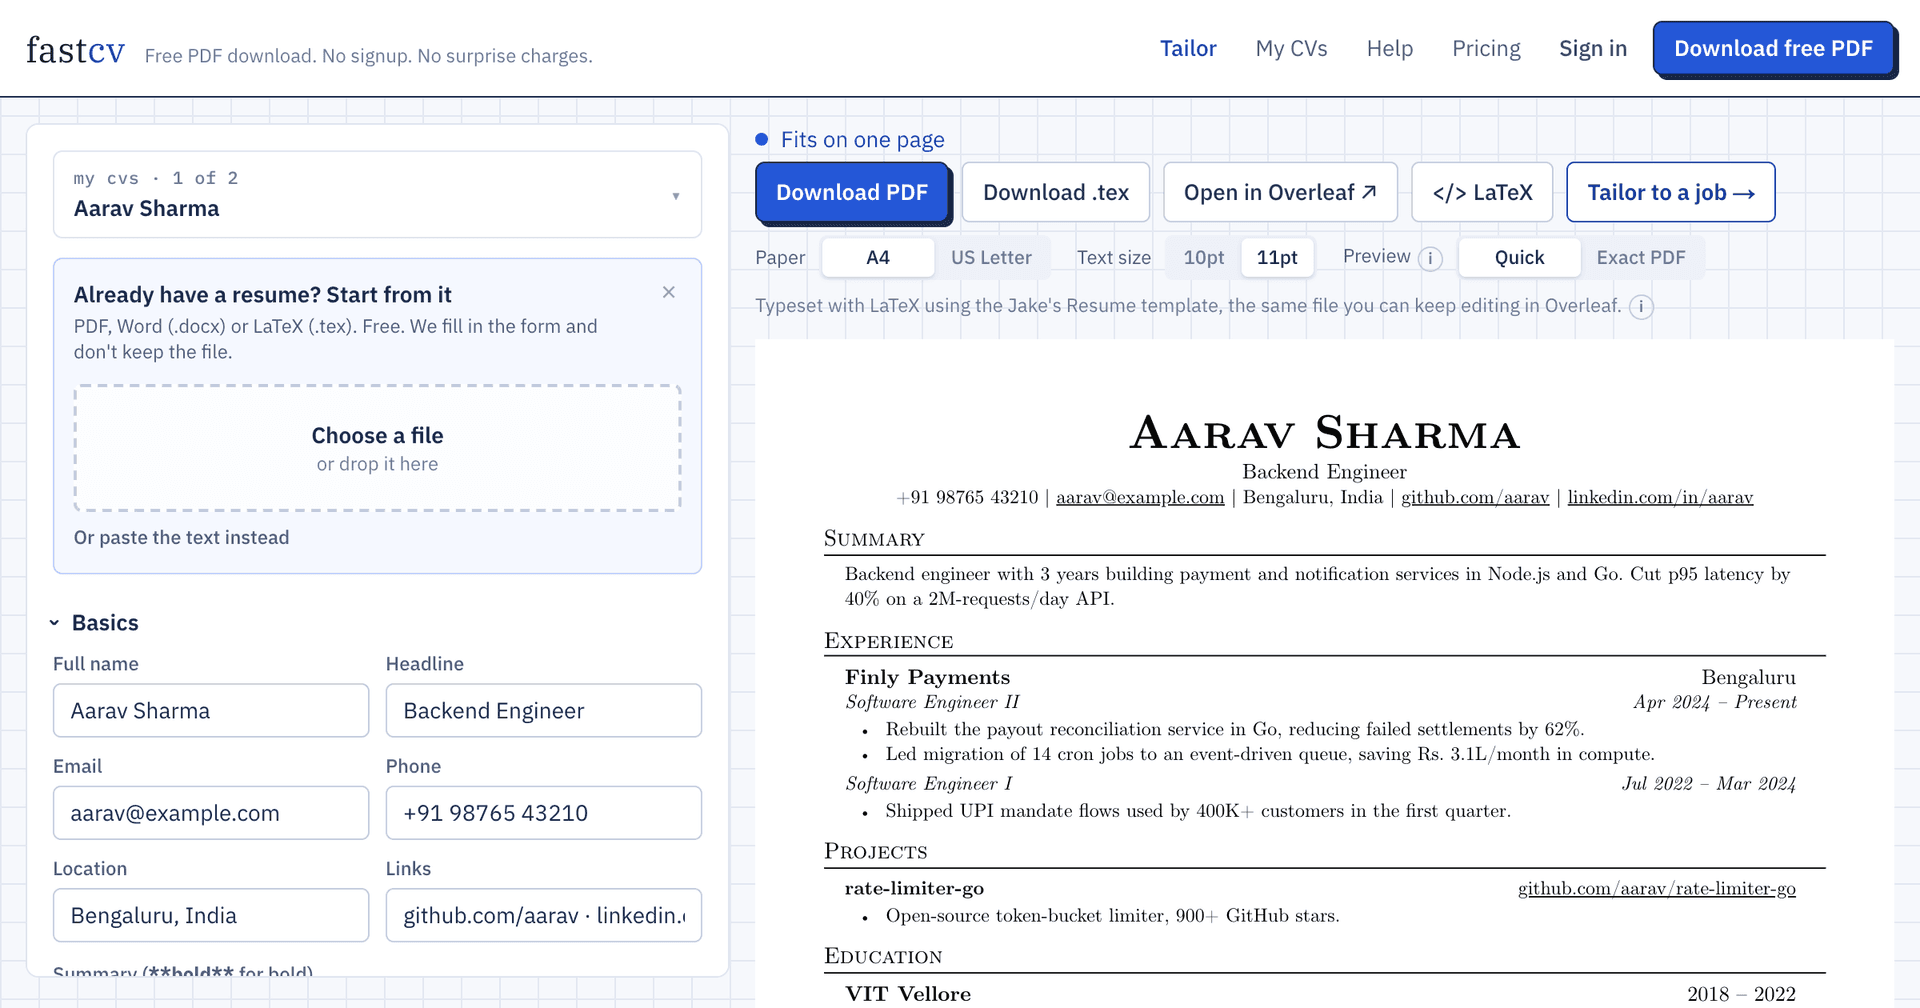Screen dimensions: 1920x1008
Task: Click Or paste the text instead
Action: click(x=181, y=538)
